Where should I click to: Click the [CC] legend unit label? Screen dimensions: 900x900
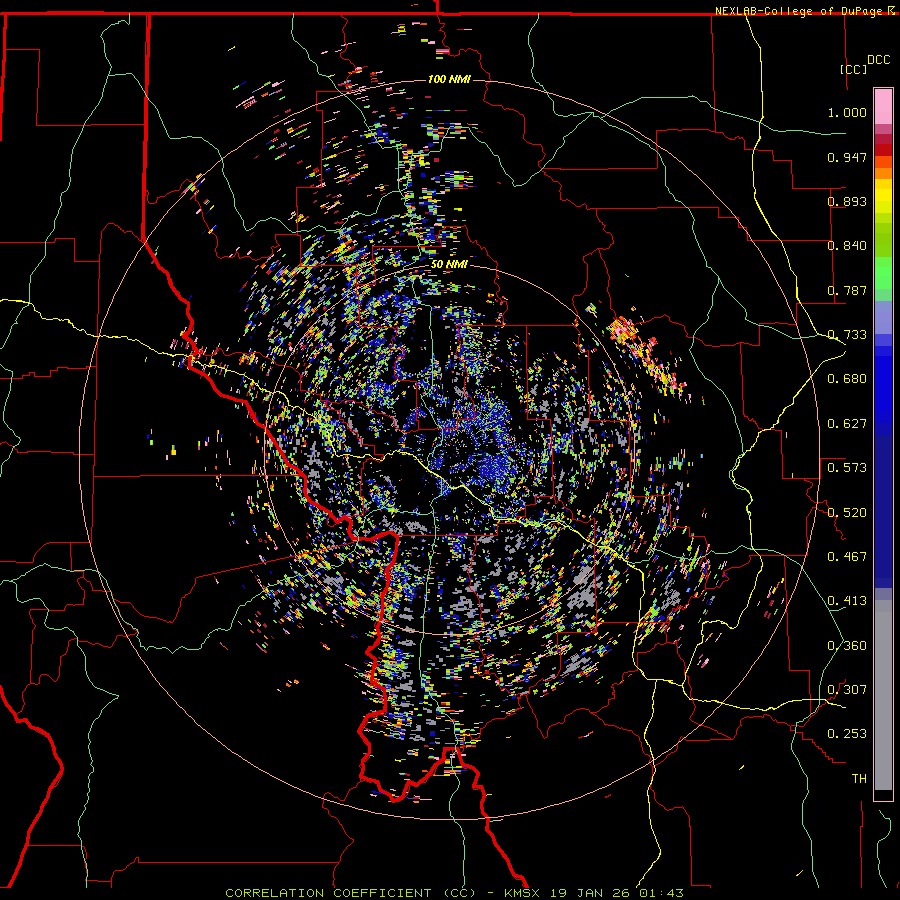pos(853,69)
